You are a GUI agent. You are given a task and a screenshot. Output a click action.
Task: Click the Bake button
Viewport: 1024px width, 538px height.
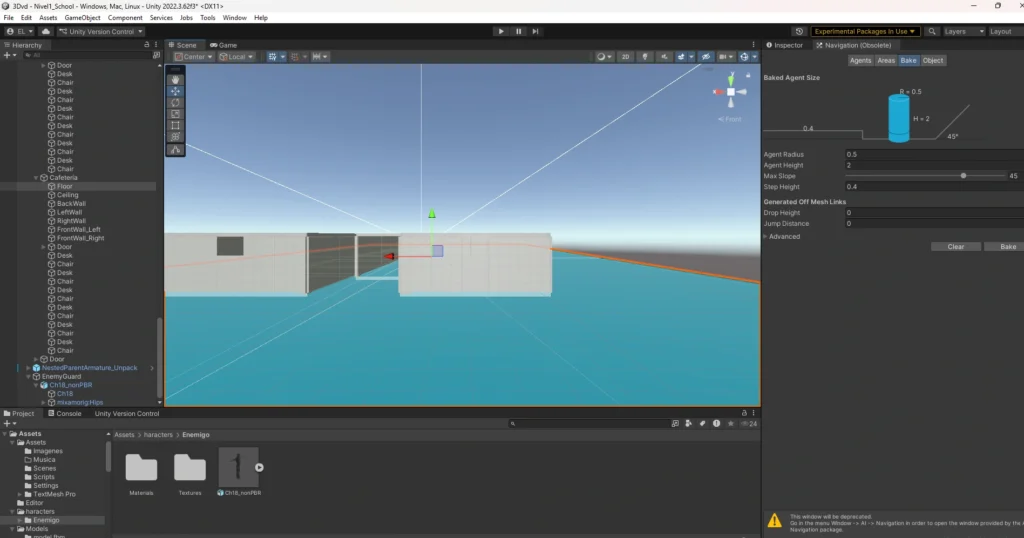point(1005,246)
